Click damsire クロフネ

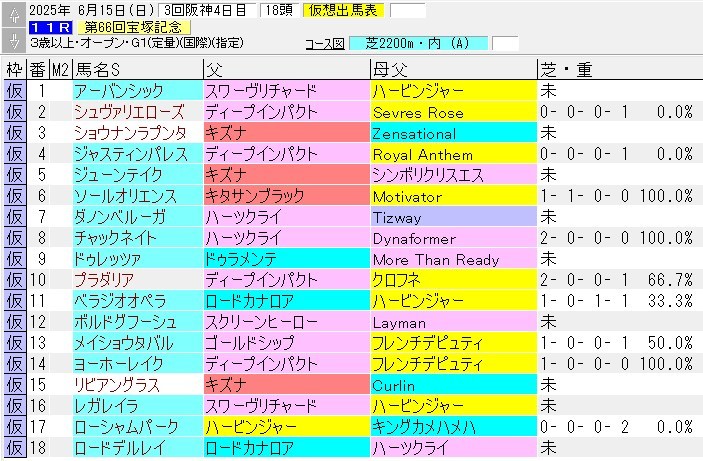[x=454, y=280]
